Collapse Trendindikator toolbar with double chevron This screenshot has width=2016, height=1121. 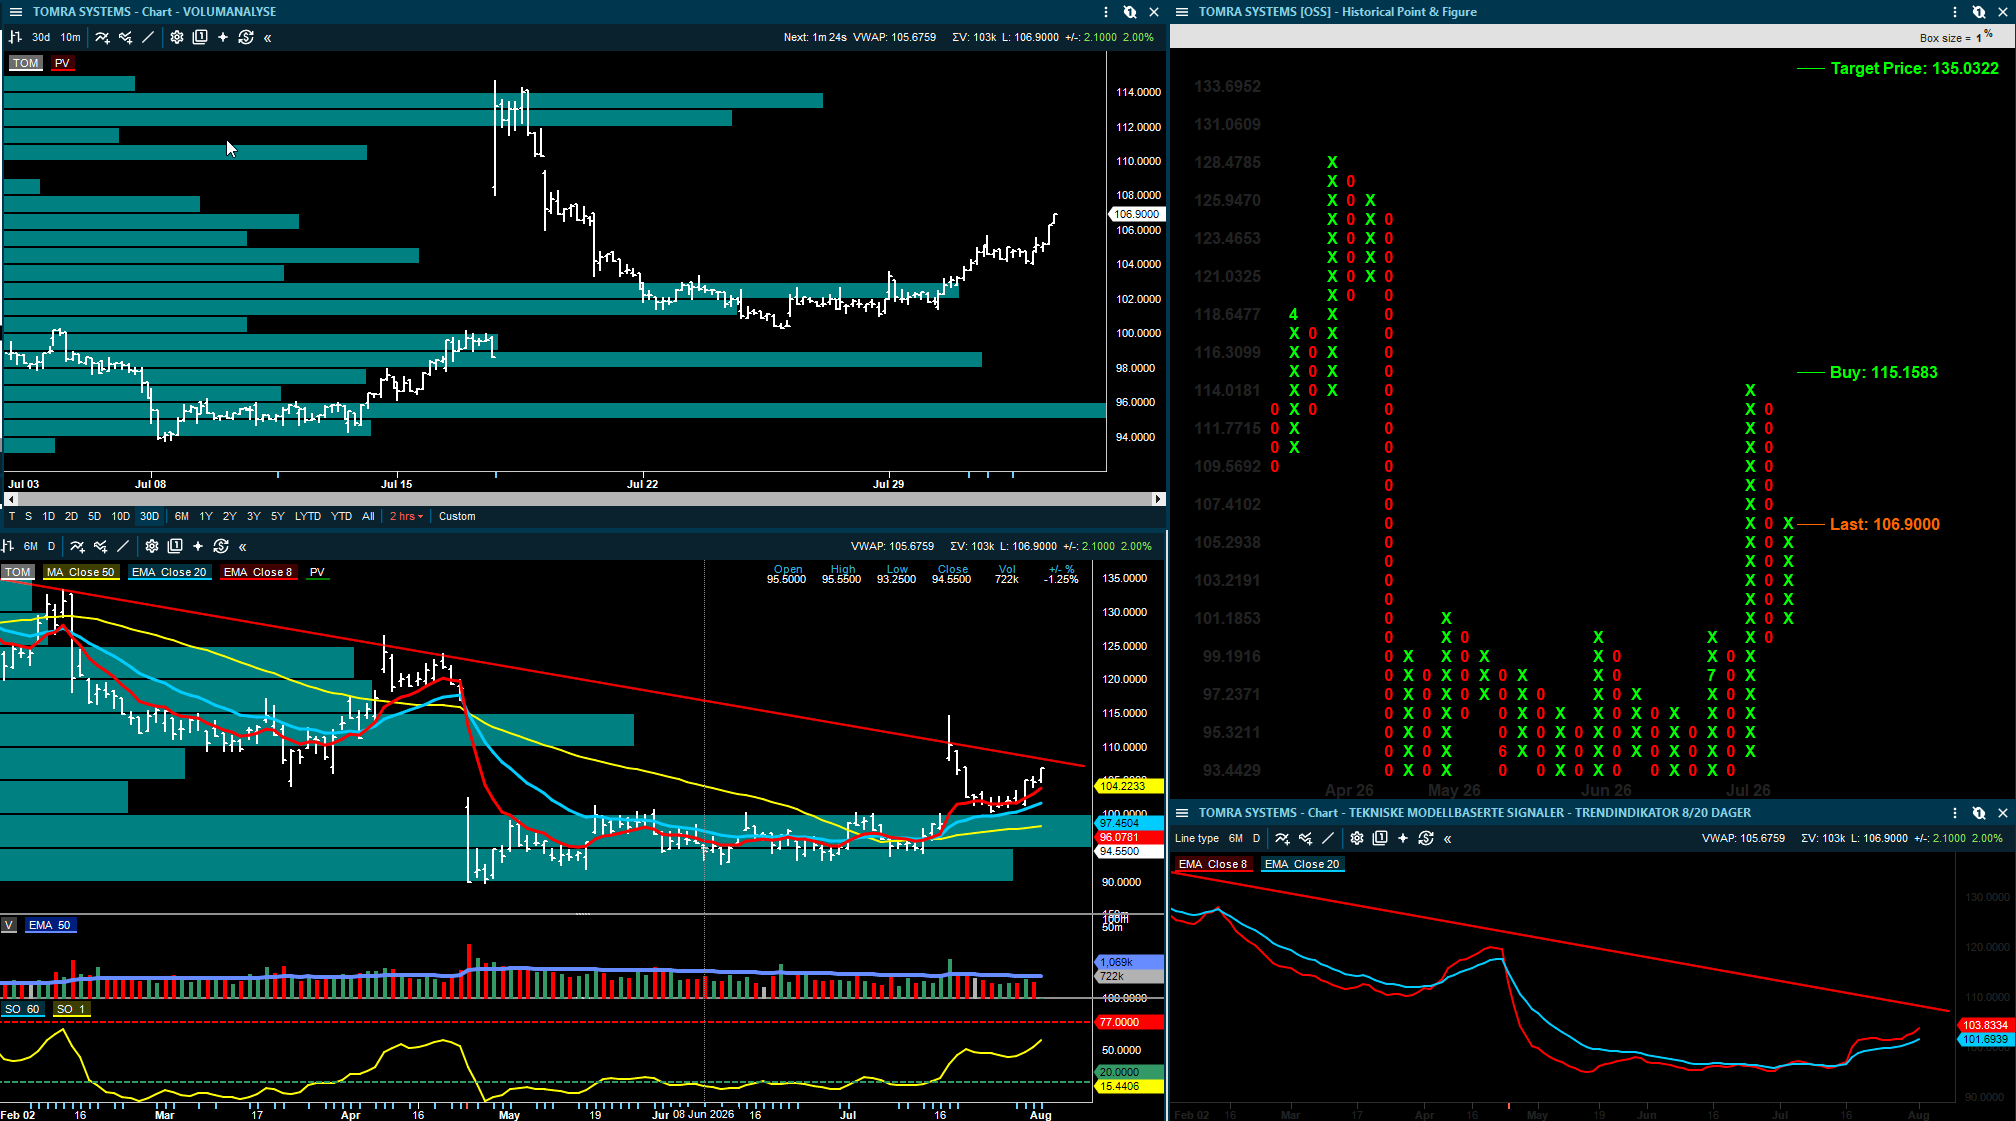pos(1448,839)
